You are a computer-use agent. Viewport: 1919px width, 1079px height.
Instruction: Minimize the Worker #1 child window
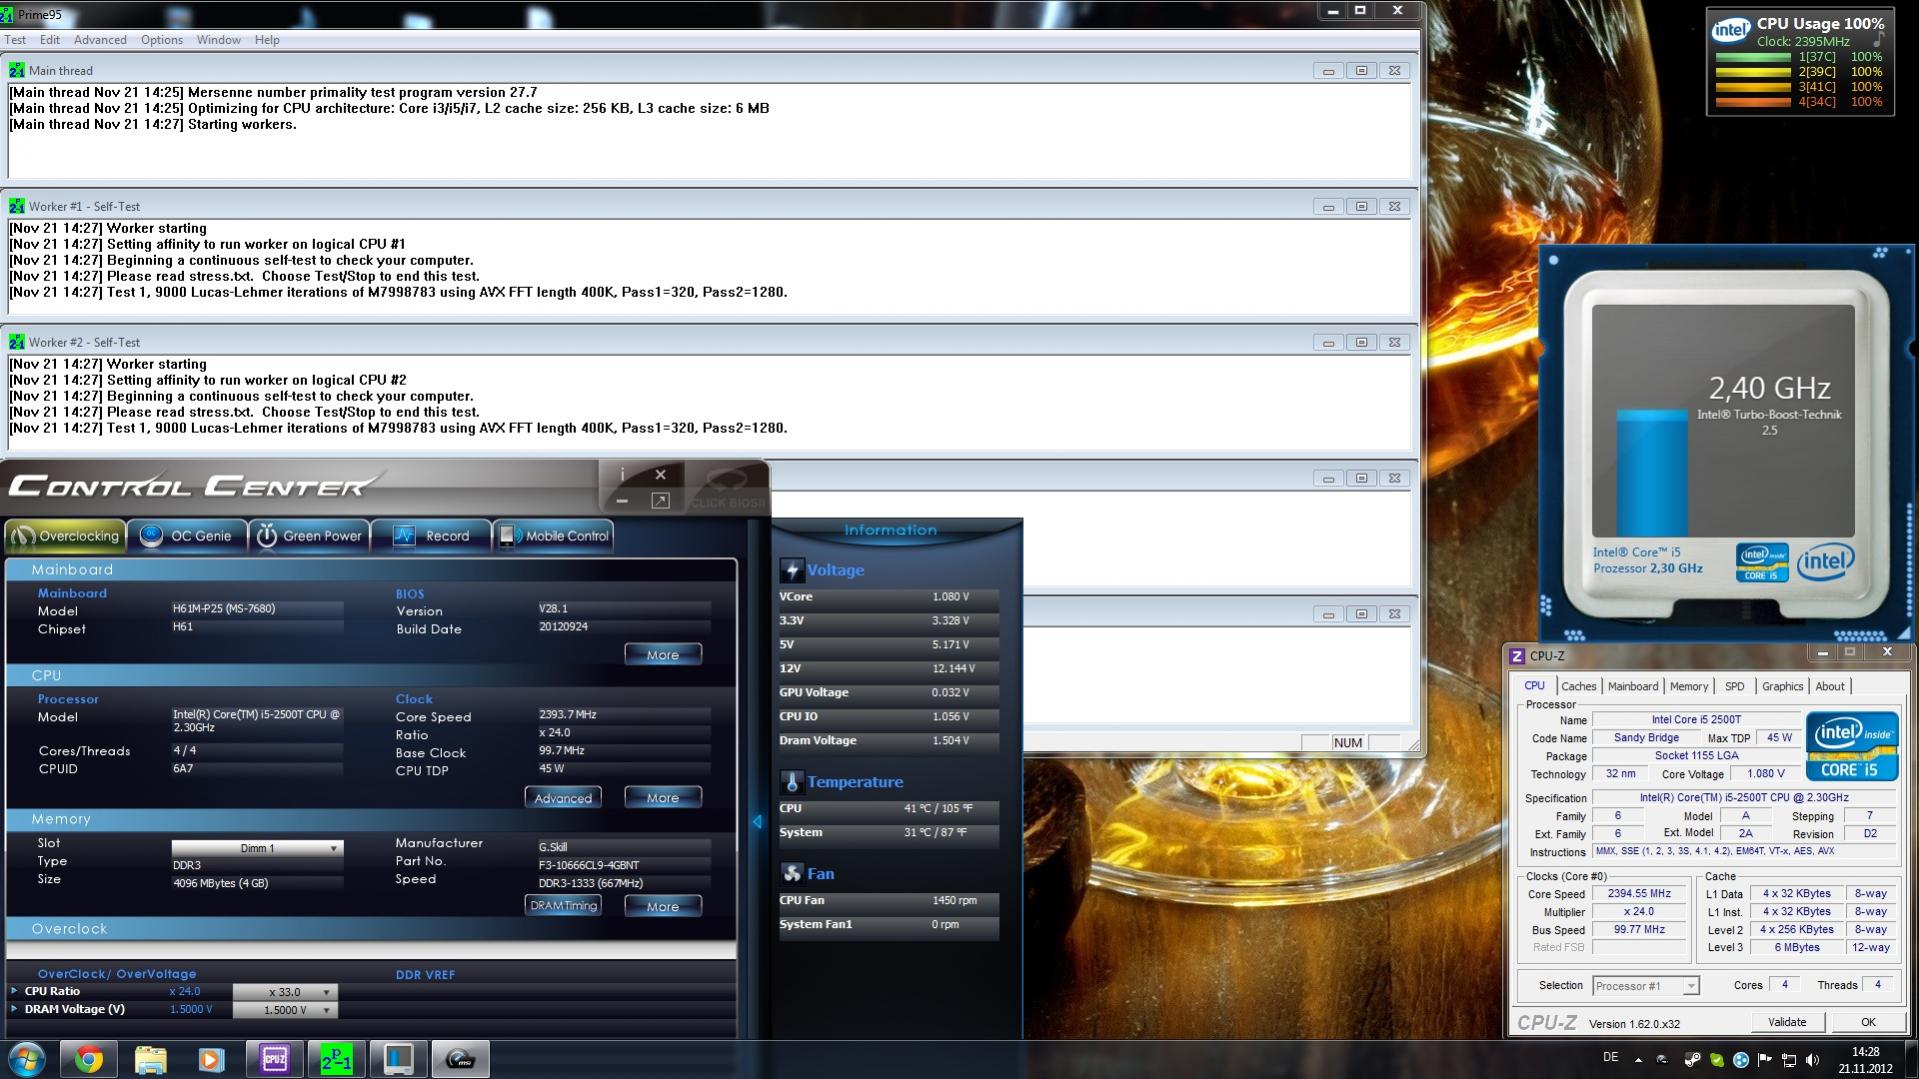pyautogui.click(x=1328, y=207)
